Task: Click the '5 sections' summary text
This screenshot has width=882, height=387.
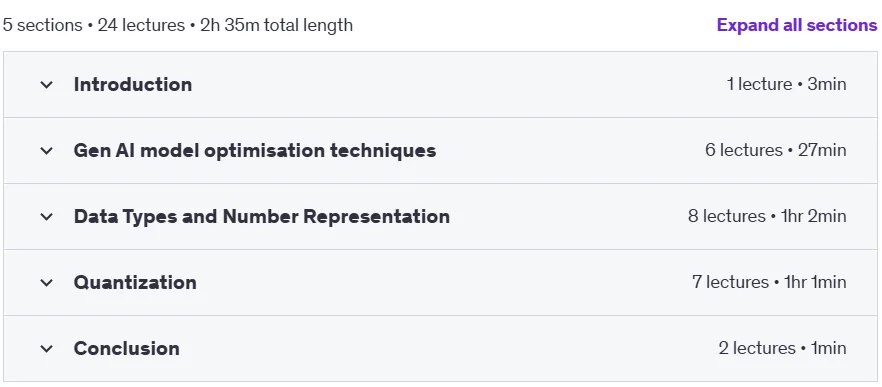Action: (42, 25)
